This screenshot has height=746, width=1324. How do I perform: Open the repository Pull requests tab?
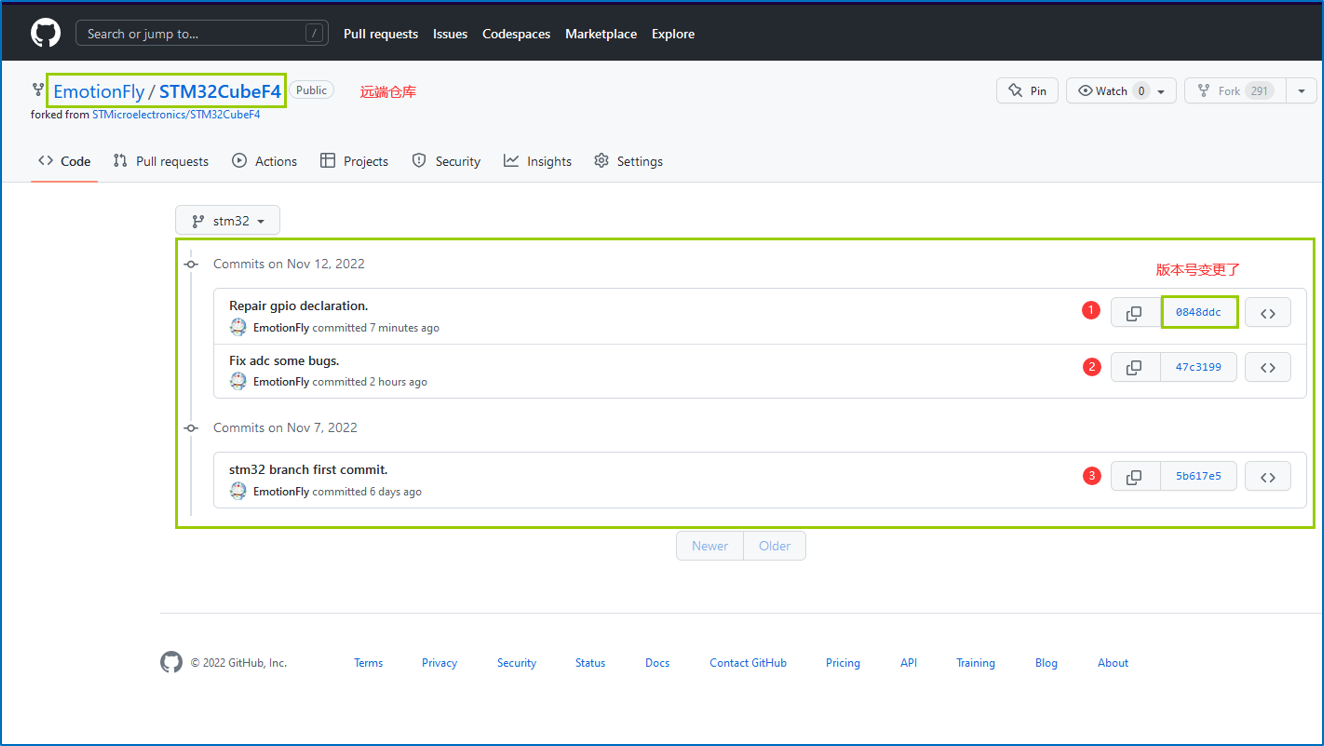pos(161,161)
